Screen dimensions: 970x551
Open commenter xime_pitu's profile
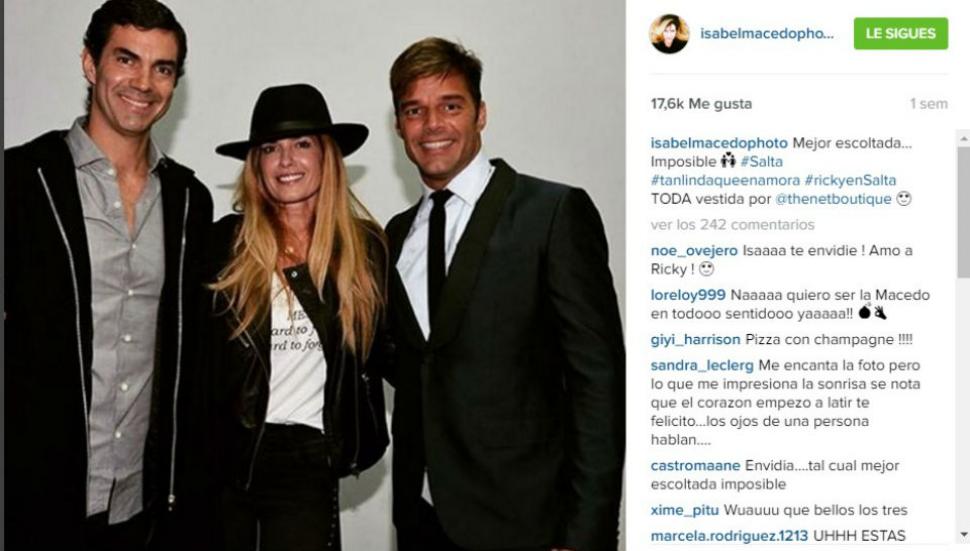click(x=685, y=510)
